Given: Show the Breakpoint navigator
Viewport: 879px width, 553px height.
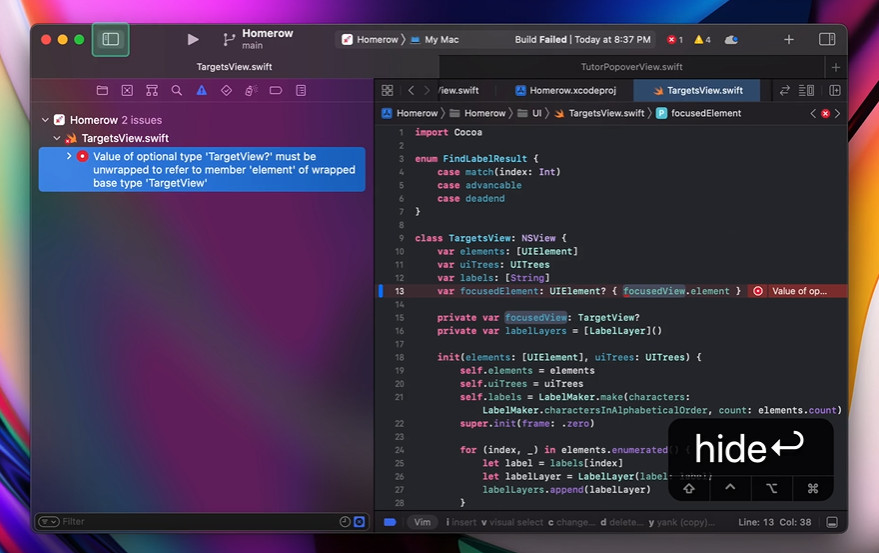Looking at the screenshot, I should [x=276, y=90].
